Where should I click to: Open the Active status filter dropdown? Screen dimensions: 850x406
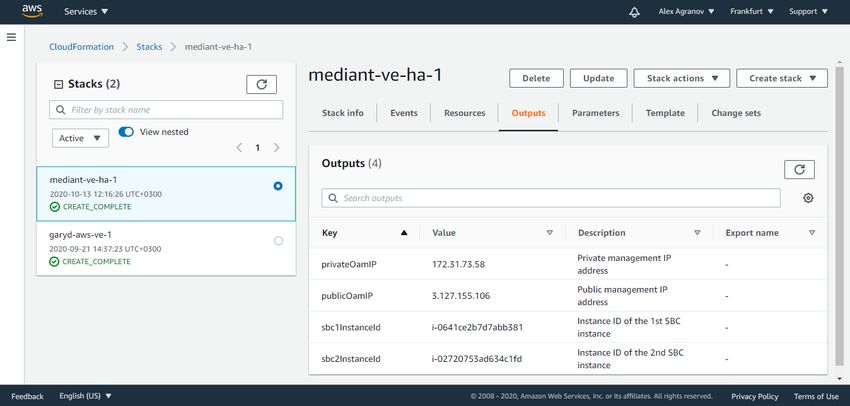[81, 138]
